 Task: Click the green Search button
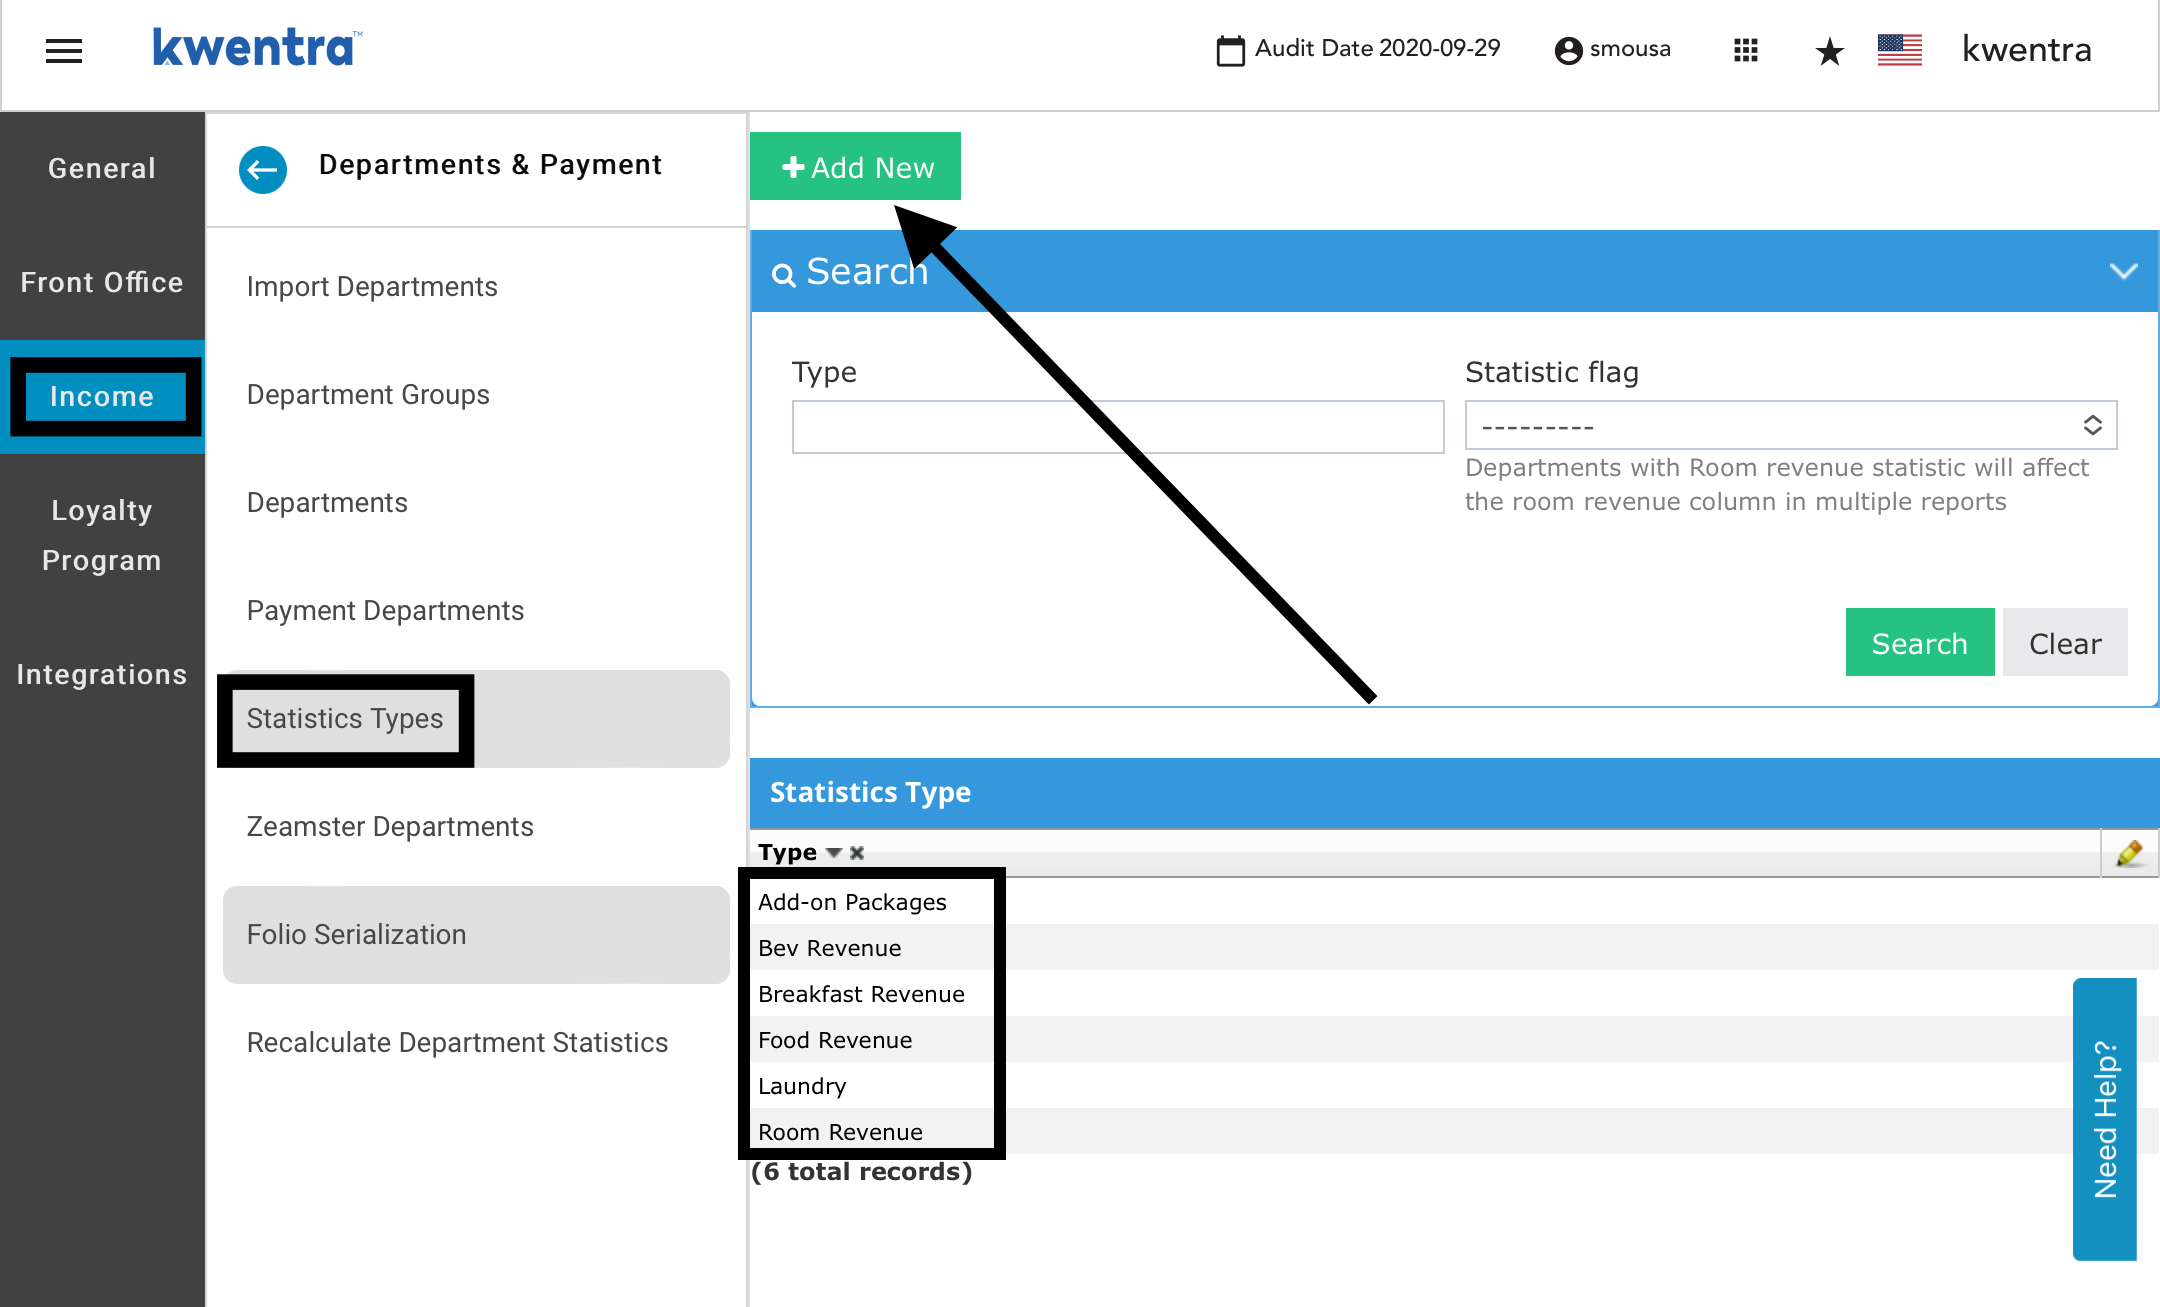coord(1920,643)
